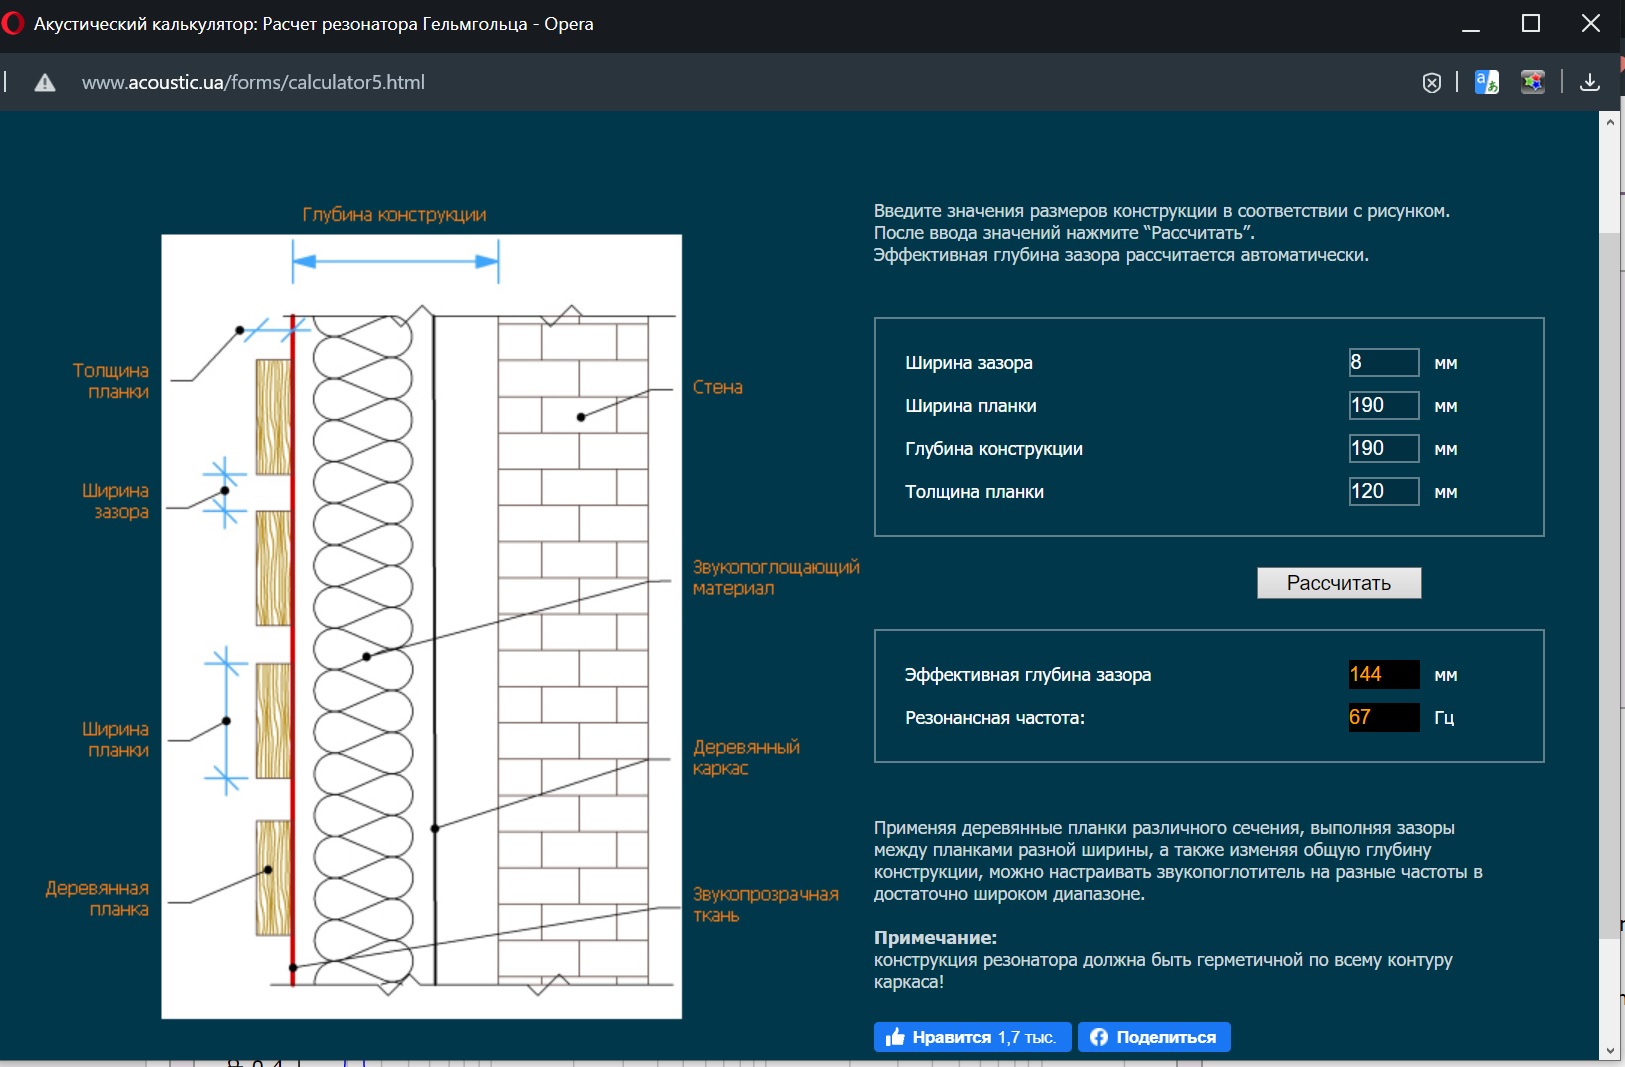
Task: Click the colorful extension cube icon
Action: point(1533,82)
